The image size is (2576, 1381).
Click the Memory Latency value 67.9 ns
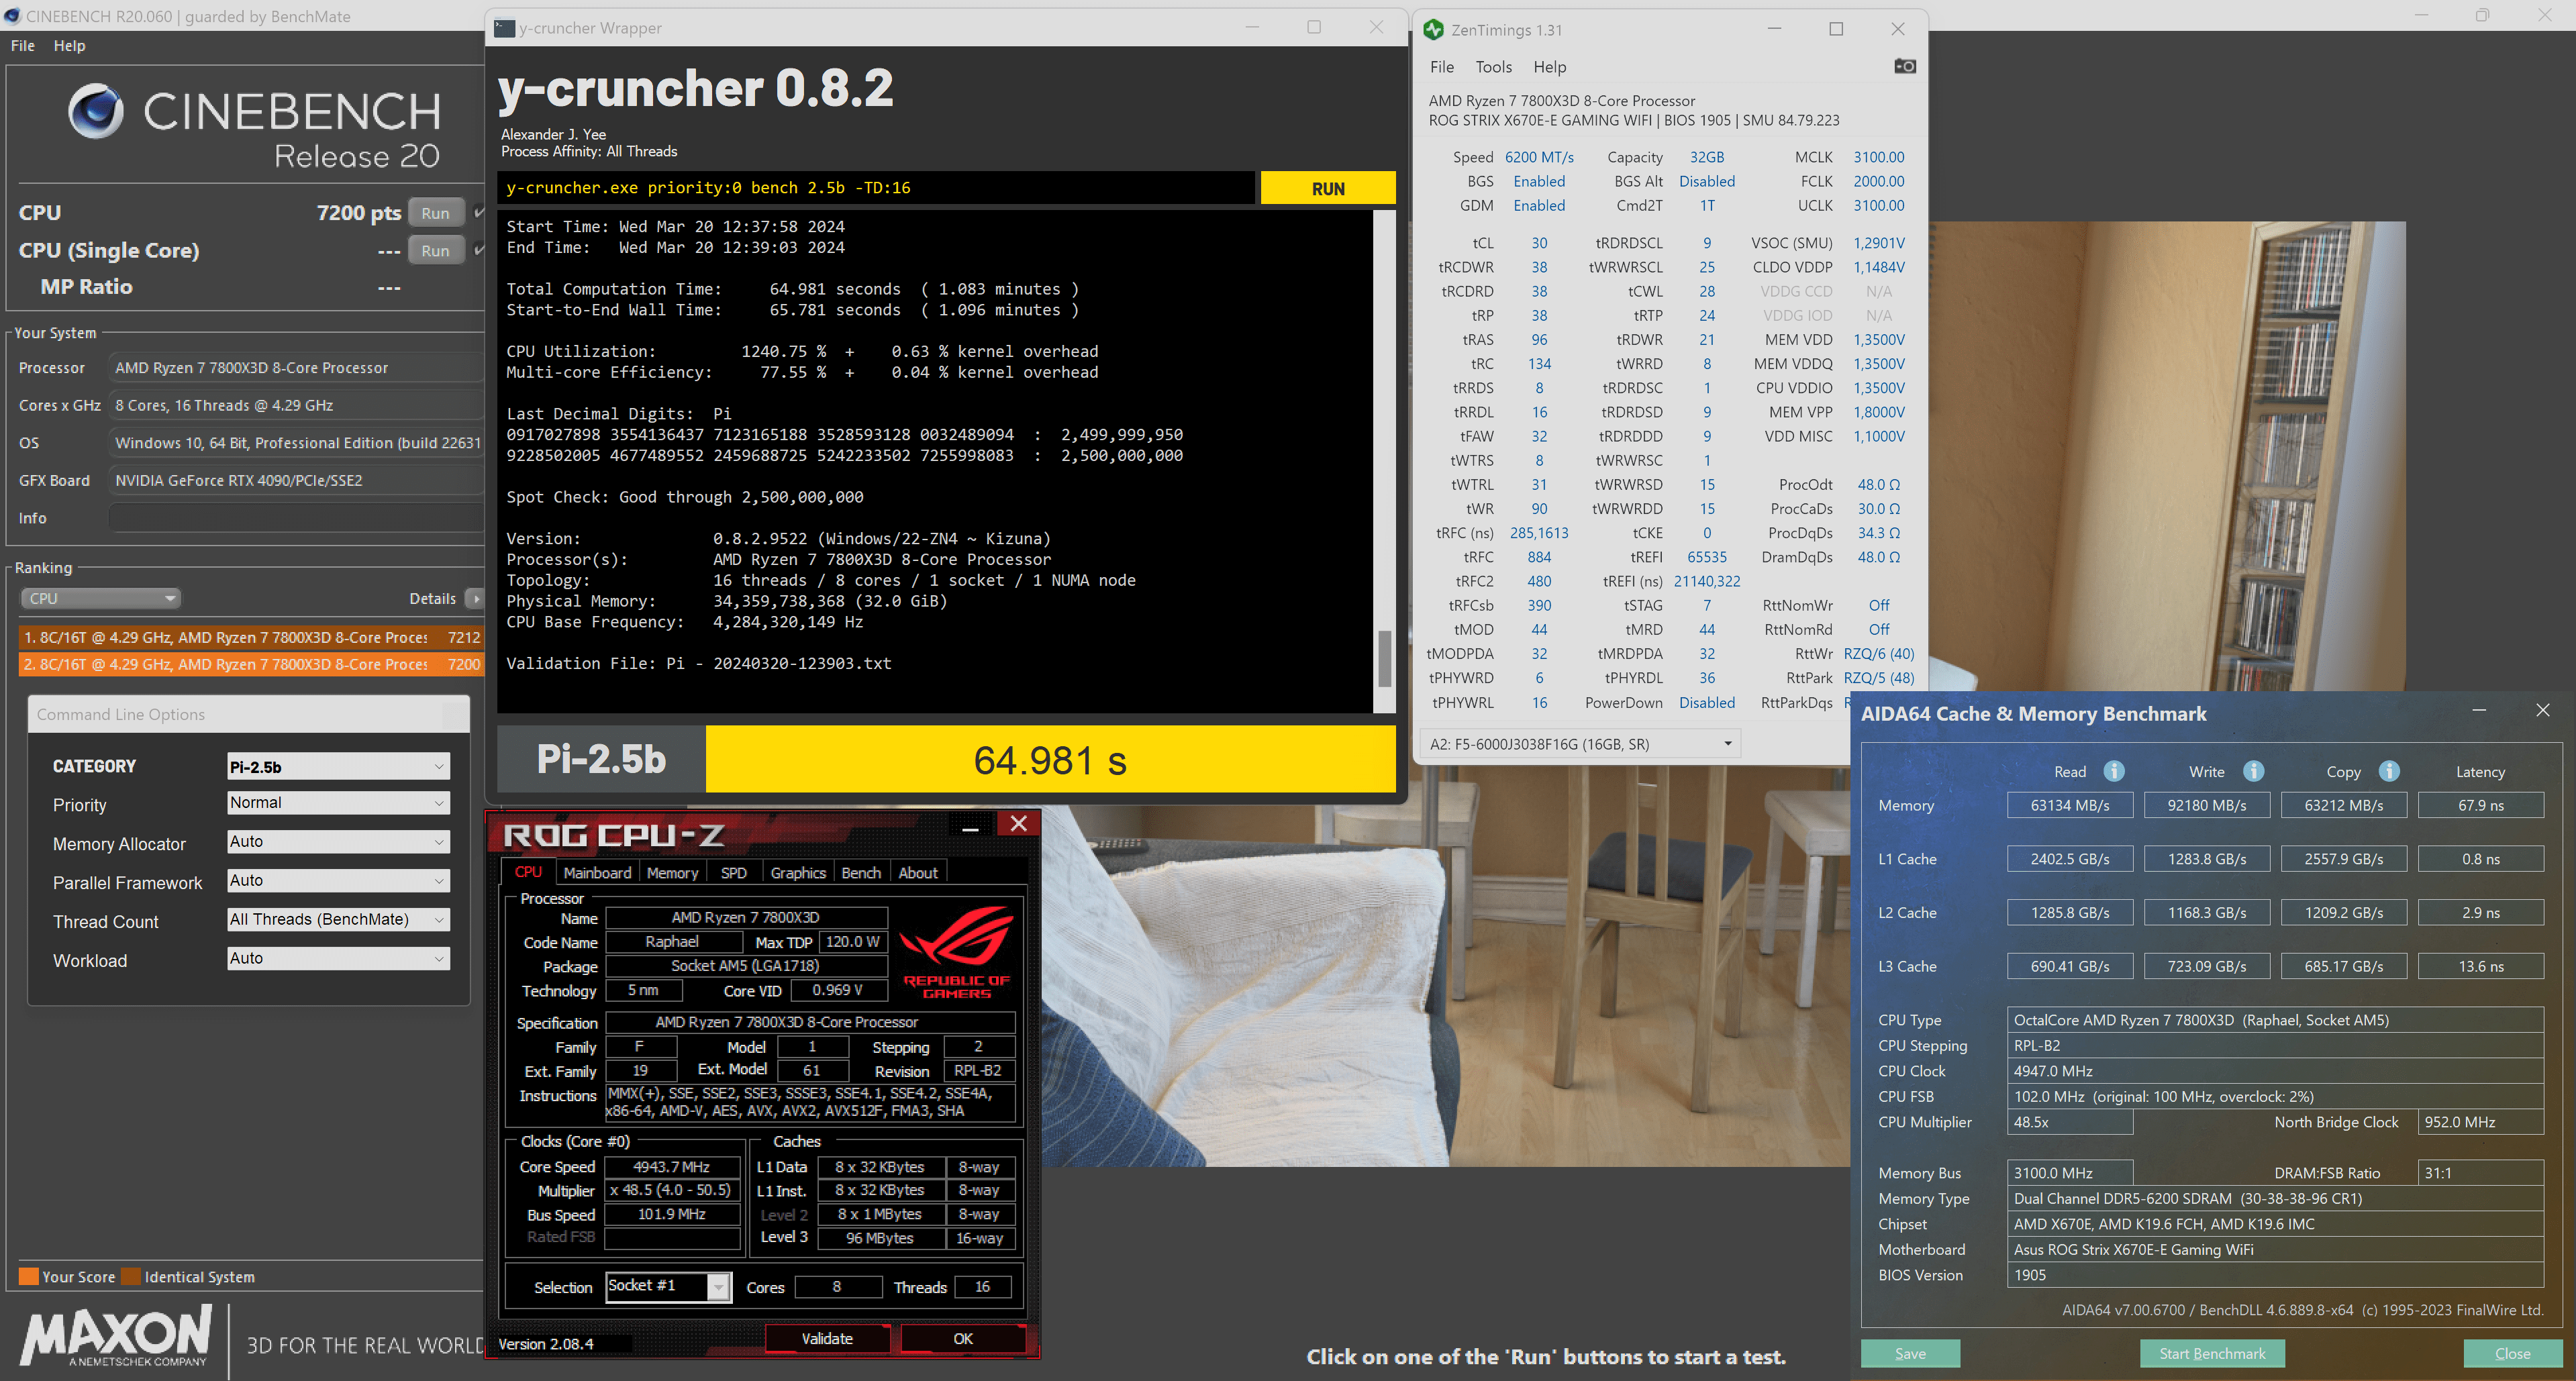click(x=2480, y=805)
